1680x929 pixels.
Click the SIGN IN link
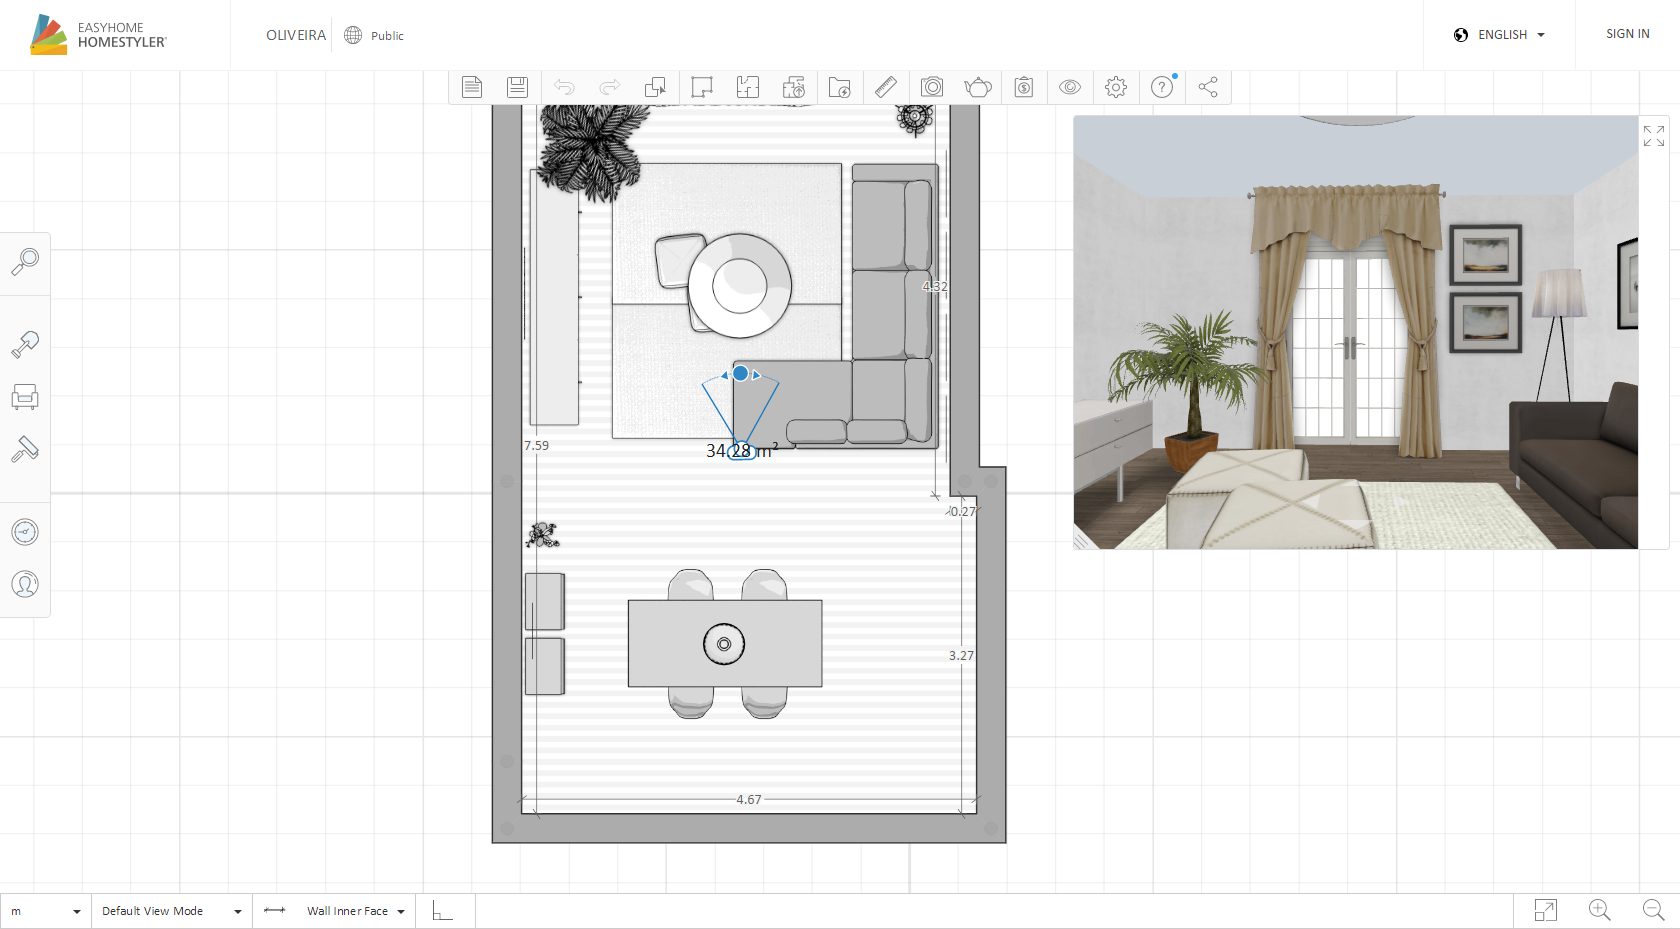pyautogui.click(x=1627, y=34)
